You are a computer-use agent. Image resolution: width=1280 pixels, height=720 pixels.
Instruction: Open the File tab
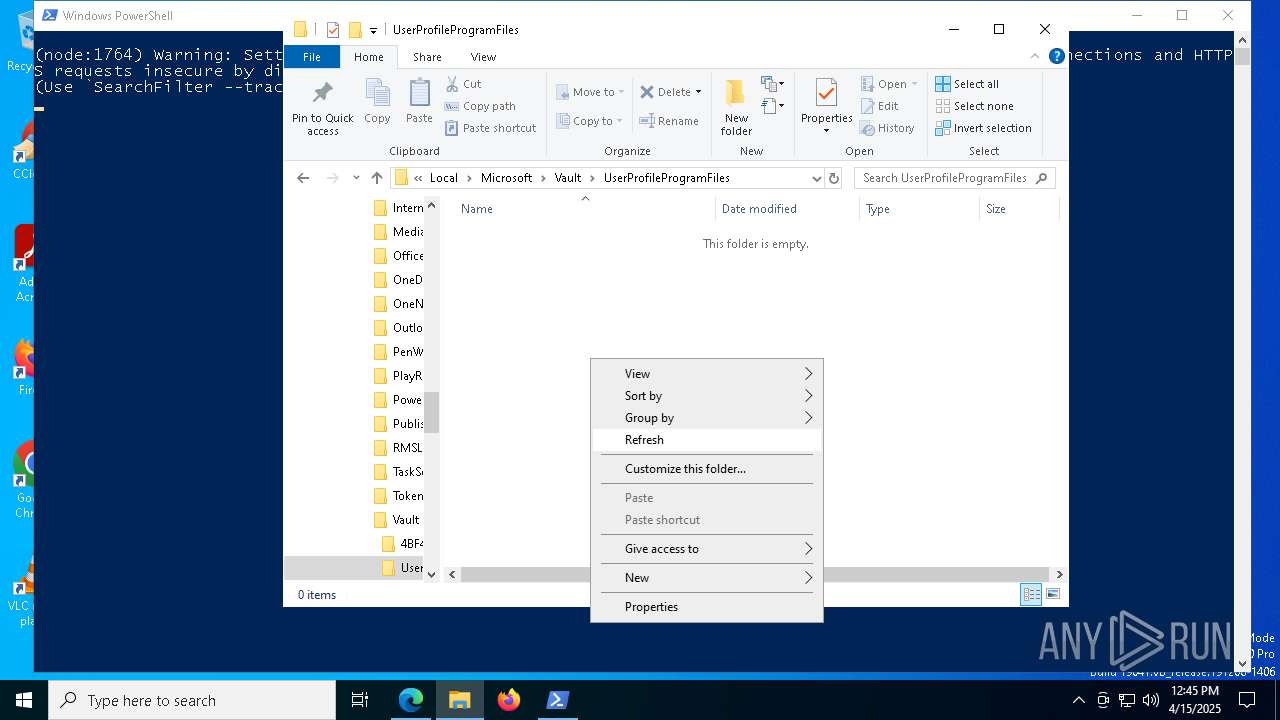312,57
